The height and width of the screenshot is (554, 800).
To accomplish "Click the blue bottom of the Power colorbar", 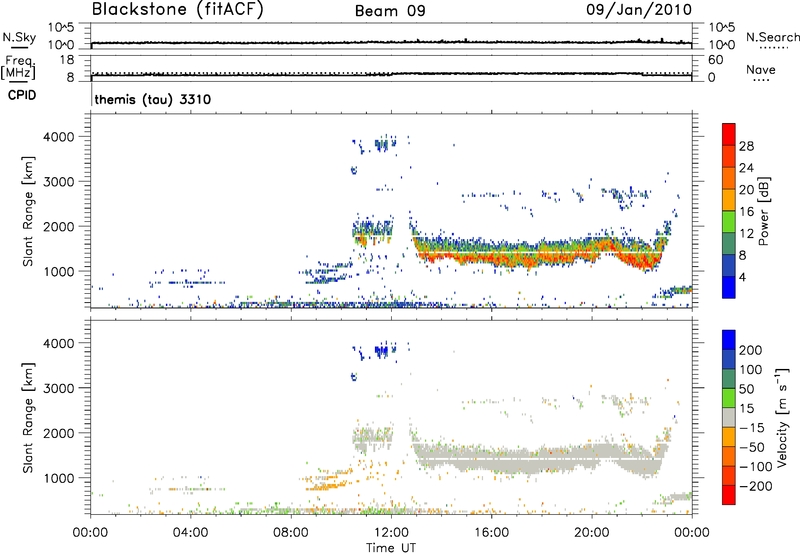I will coord(729,287).
